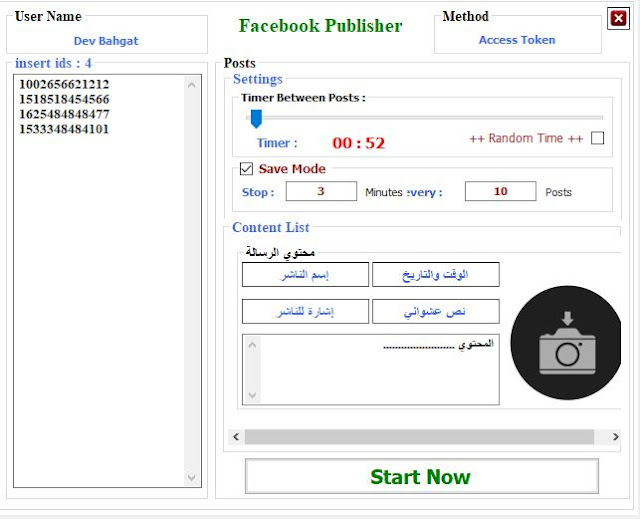
Task: Click the ids list scroll up arrow
Action: [191, 85]
